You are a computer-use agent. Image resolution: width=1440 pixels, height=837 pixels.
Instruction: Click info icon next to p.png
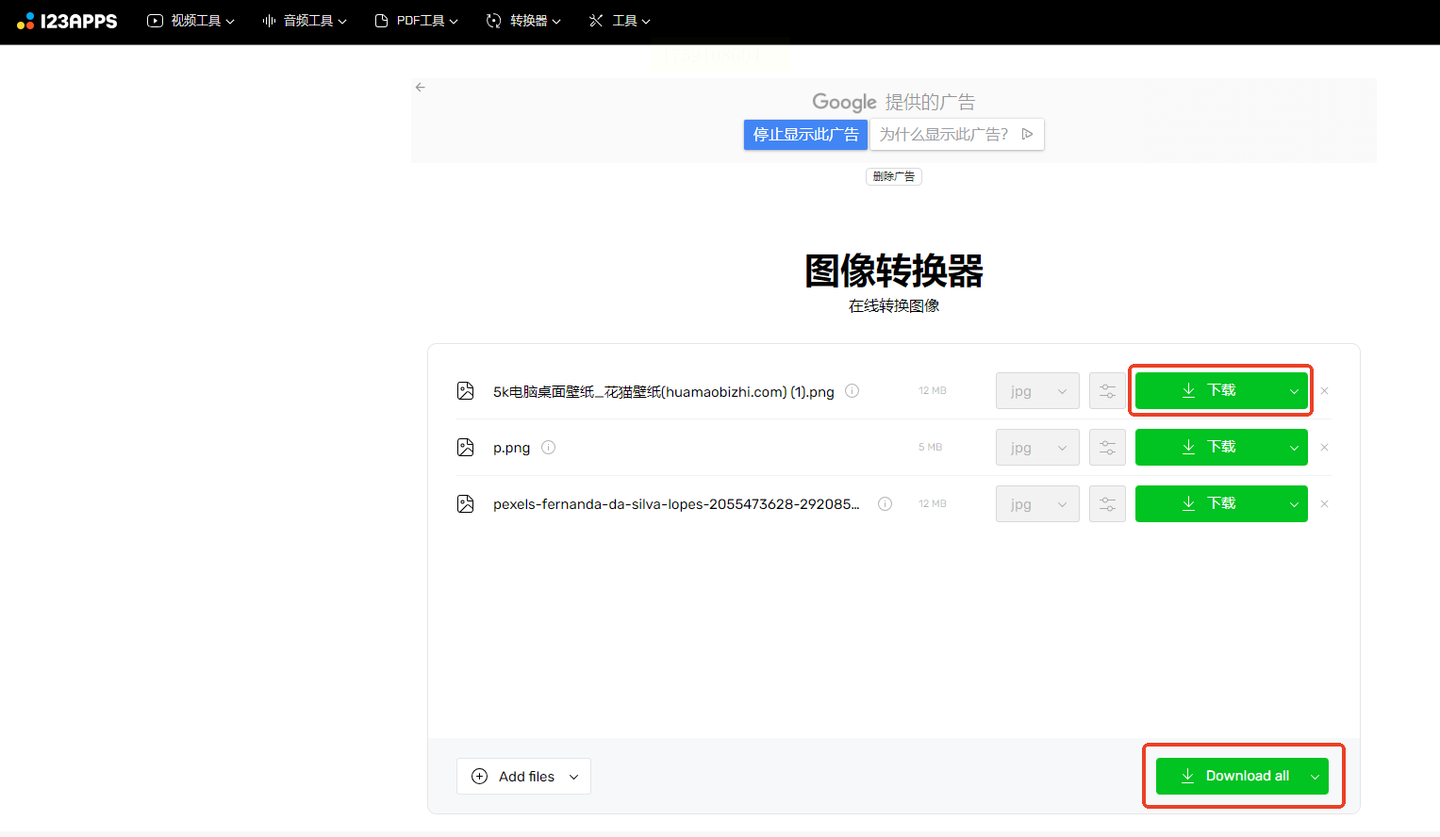(548, 447)
